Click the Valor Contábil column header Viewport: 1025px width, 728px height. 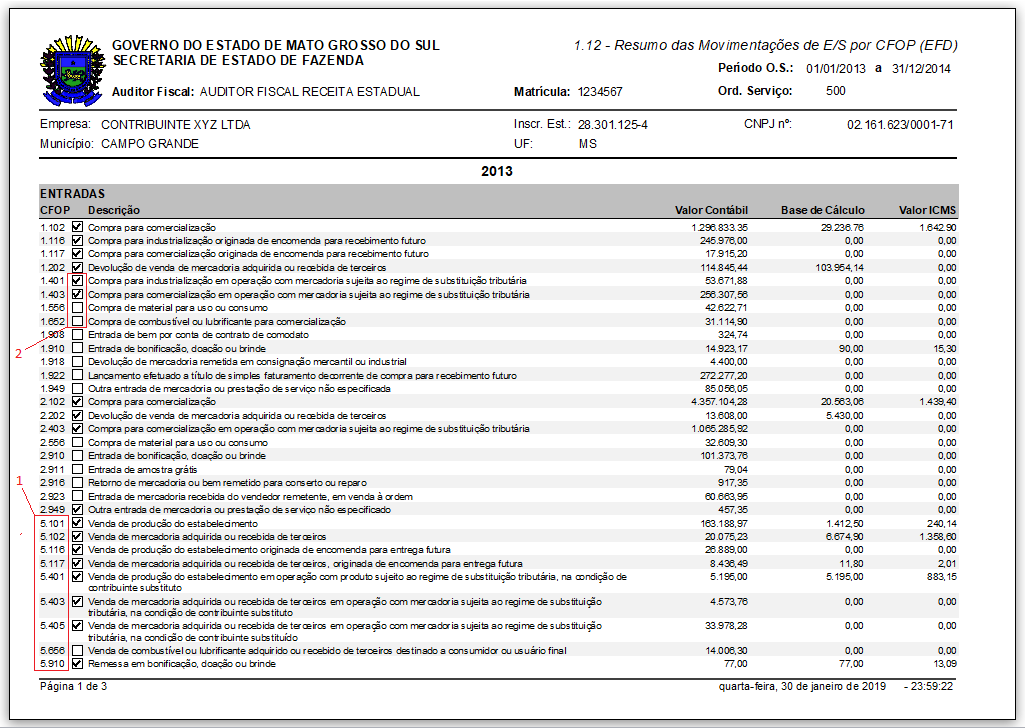coord(711,210)
